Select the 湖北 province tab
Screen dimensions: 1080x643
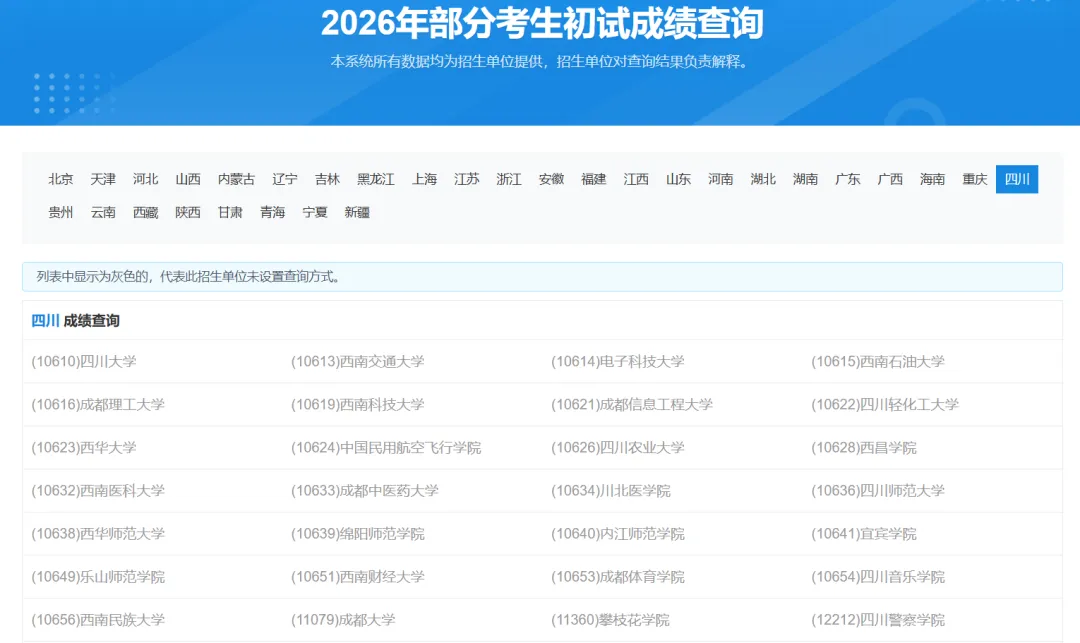pyautogui.click(x=763, y=179)
